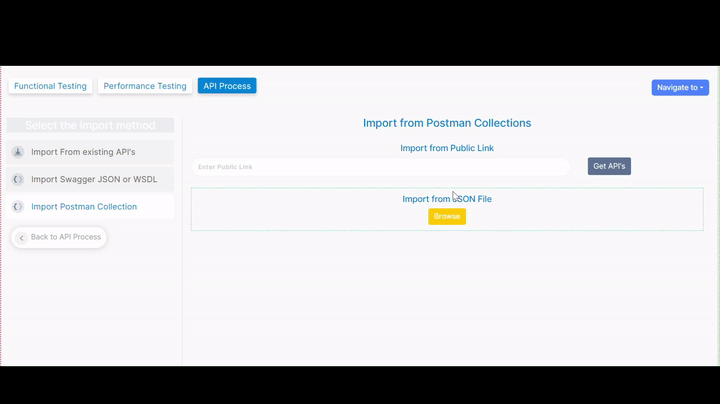Select the API Process tab
This screenshot has width=720, height=404.
227,86
